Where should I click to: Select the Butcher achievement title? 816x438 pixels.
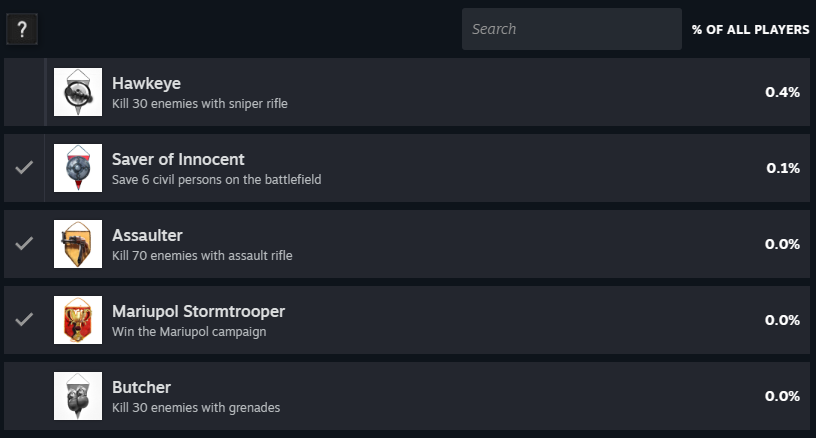pyautogui.click(x=142, y=387)
